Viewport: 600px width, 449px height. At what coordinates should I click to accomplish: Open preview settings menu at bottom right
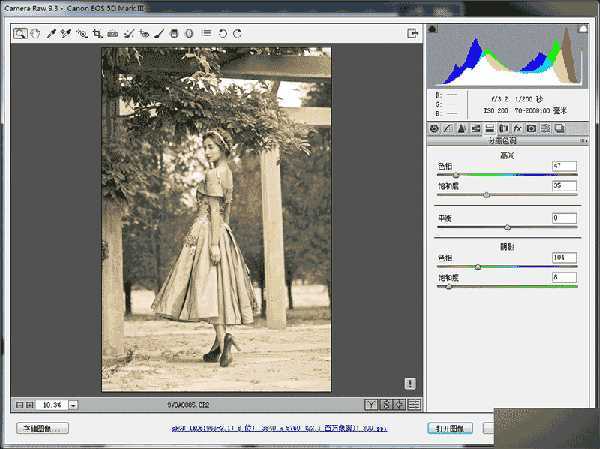tap(413, 405)
